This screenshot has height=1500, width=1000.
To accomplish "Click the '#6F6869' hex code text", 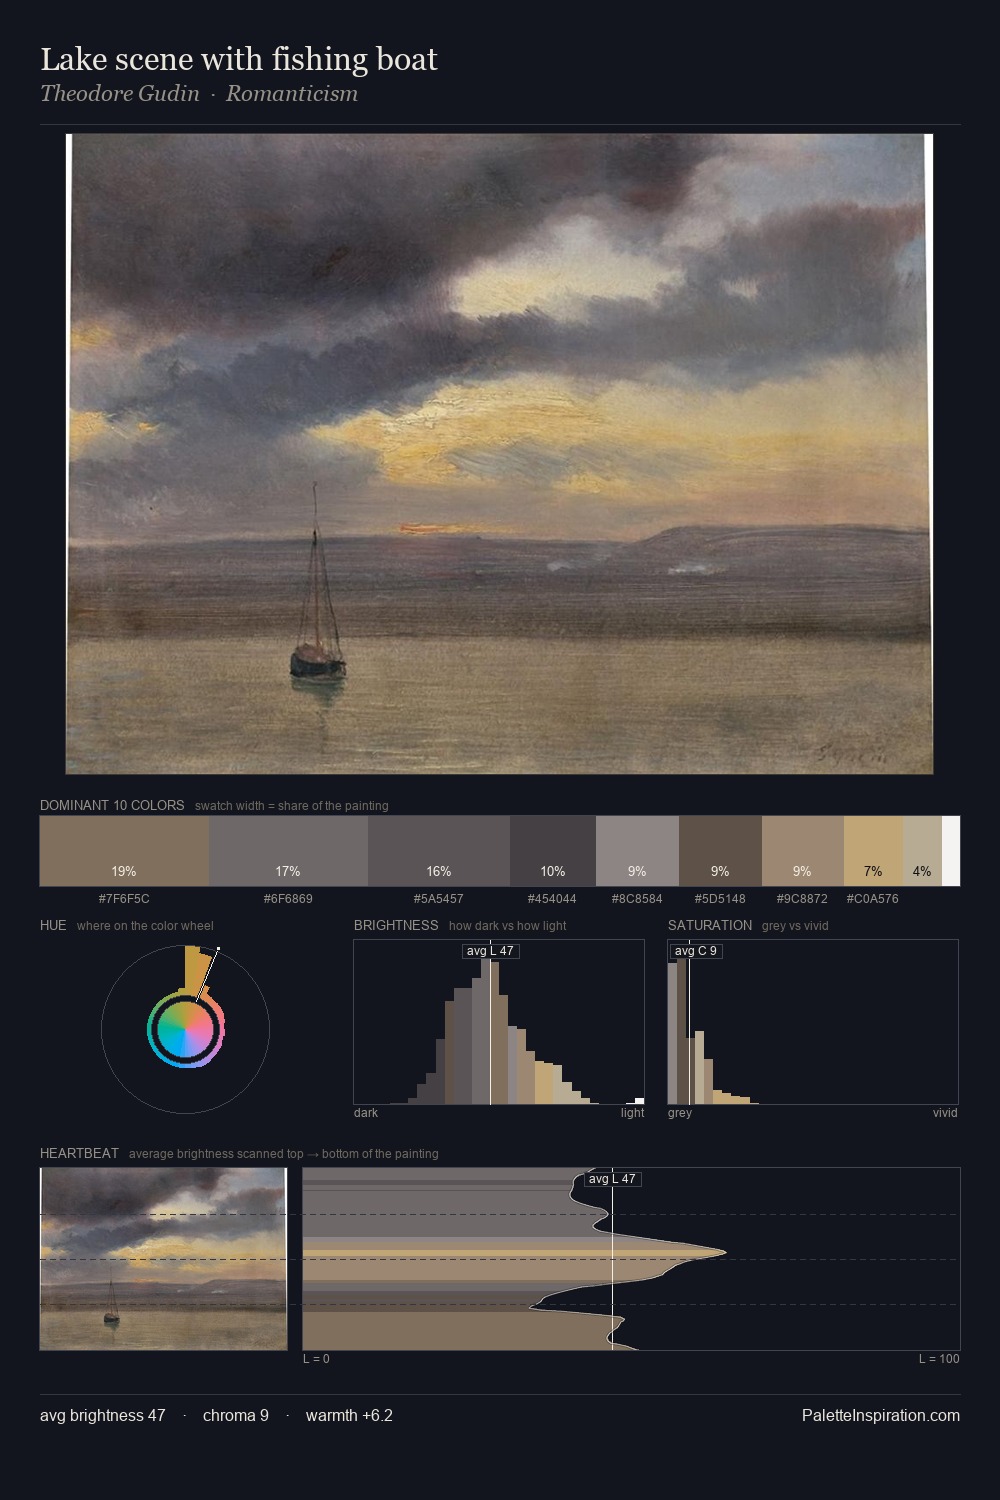I will (288, 899).
